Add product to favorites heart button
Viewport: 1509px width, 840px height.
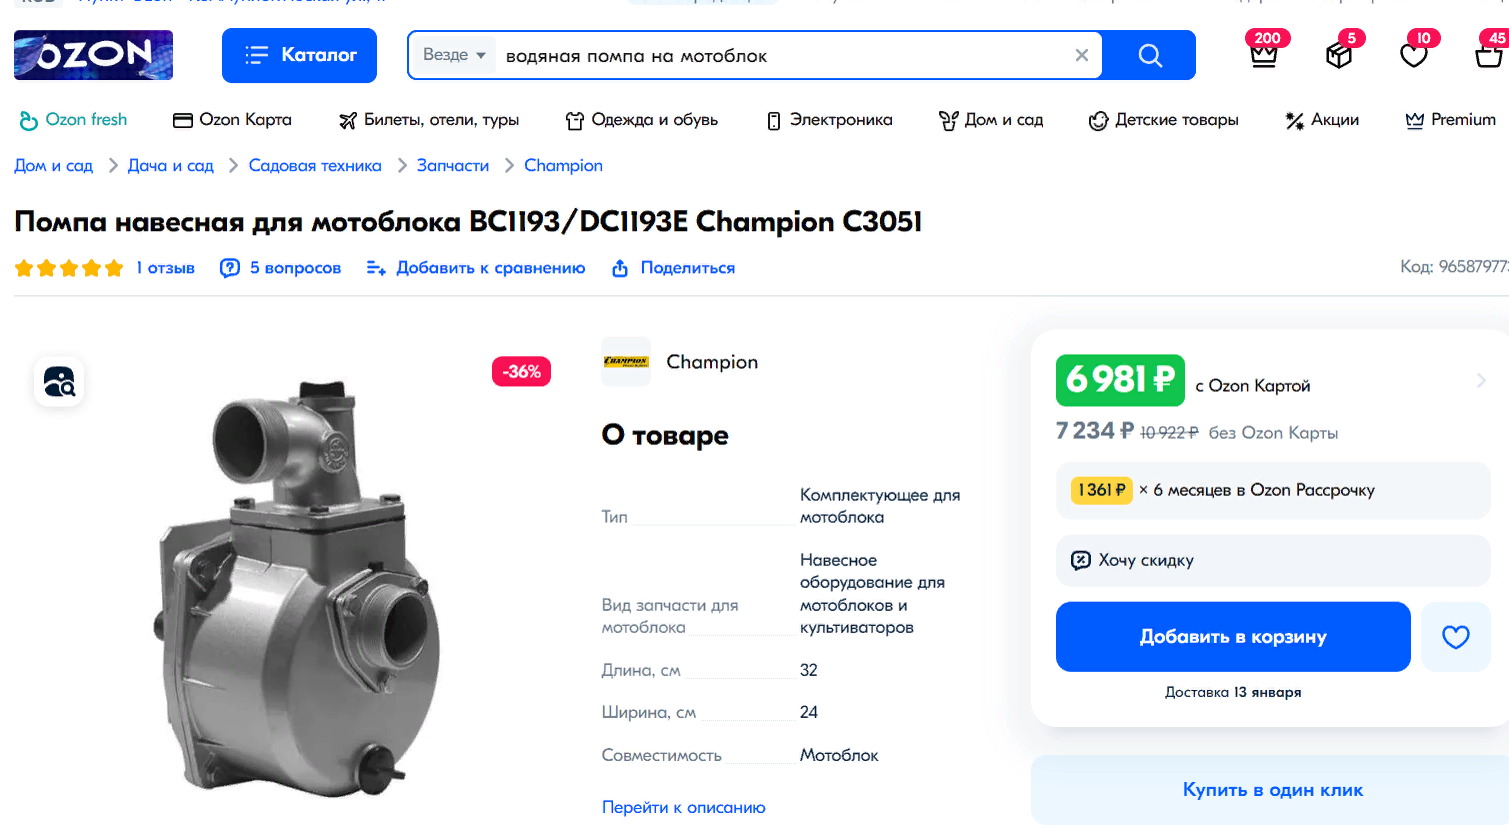click(1455, 637)
